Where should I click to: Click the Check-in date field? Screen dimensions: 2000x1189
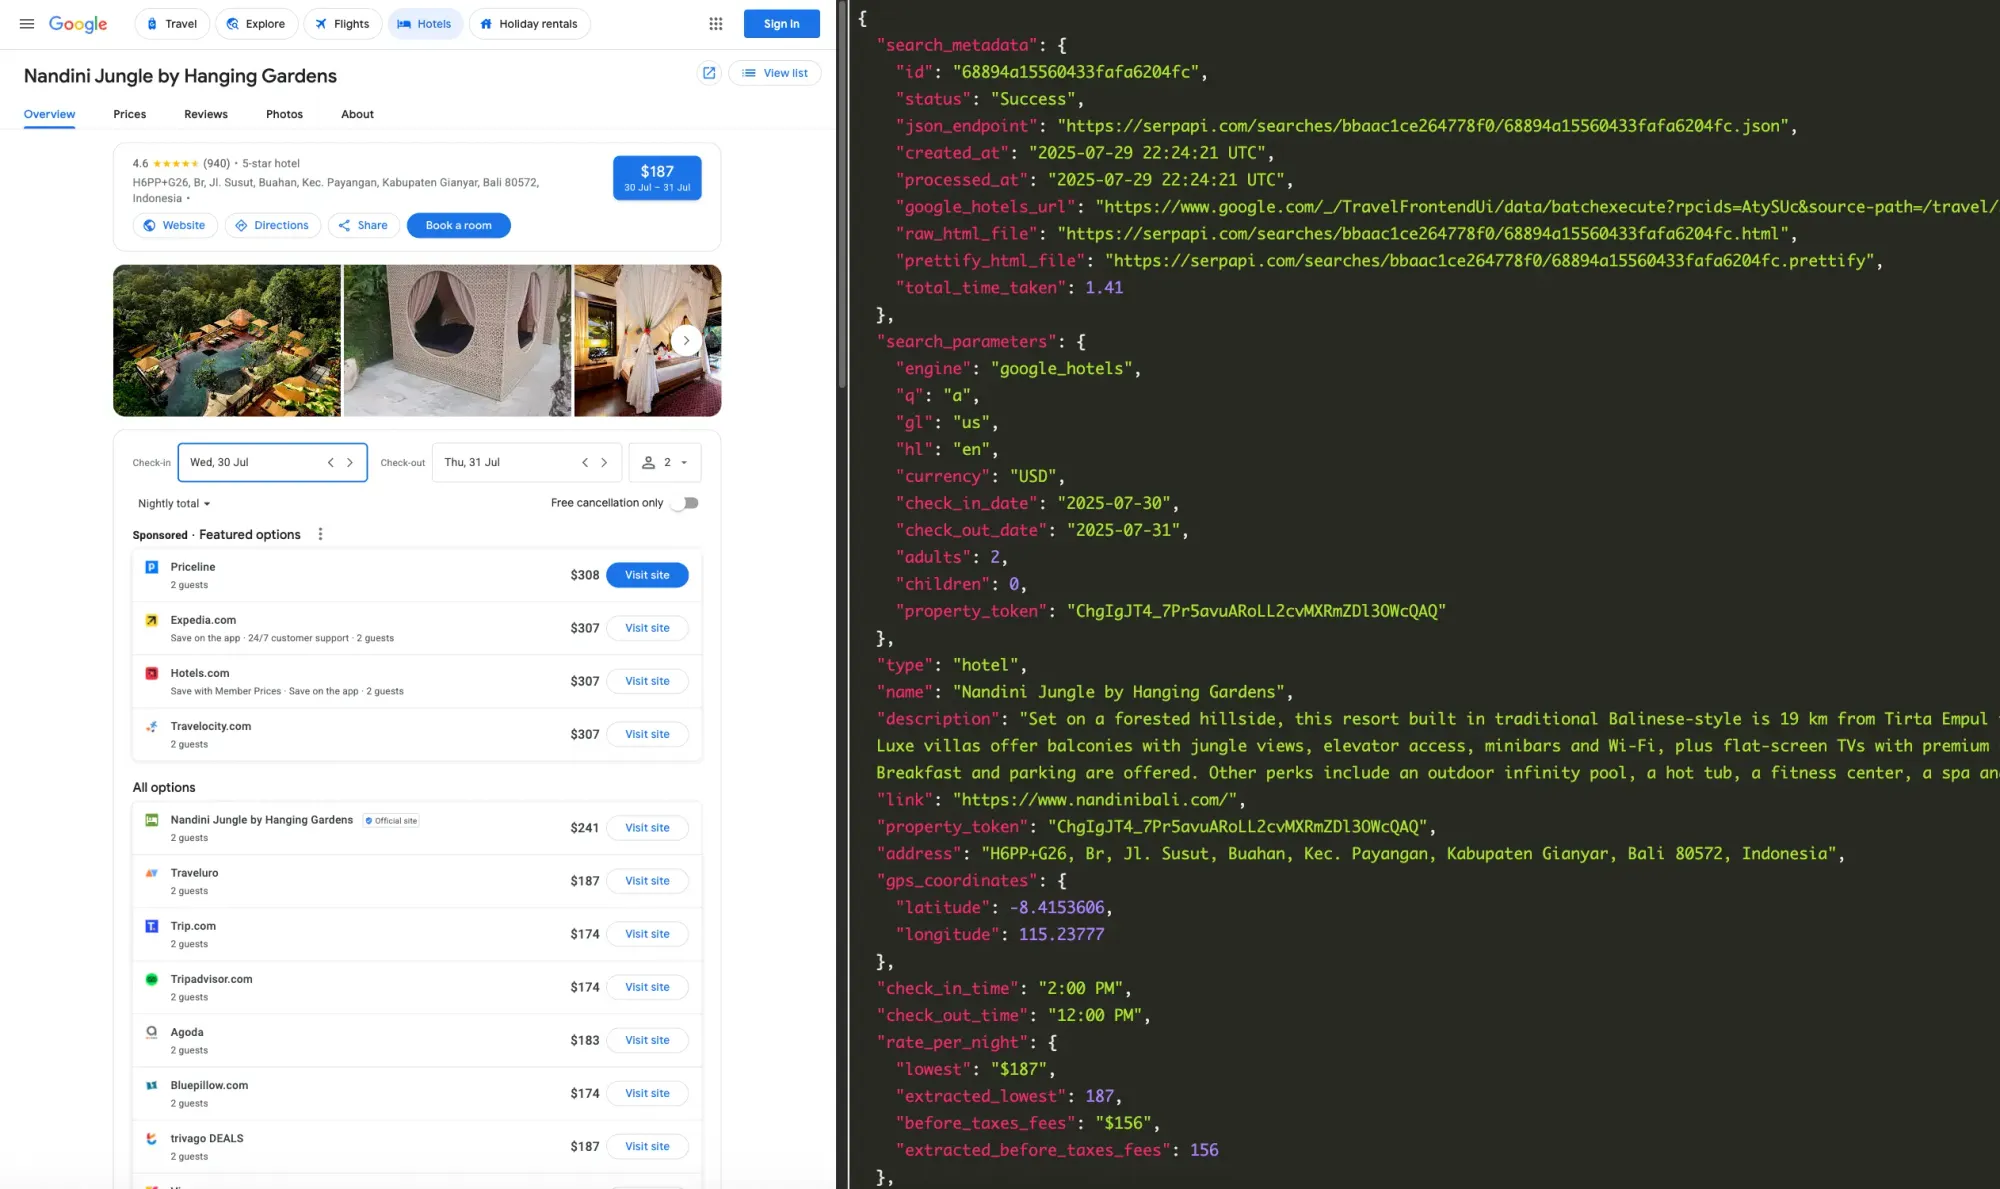273,463
